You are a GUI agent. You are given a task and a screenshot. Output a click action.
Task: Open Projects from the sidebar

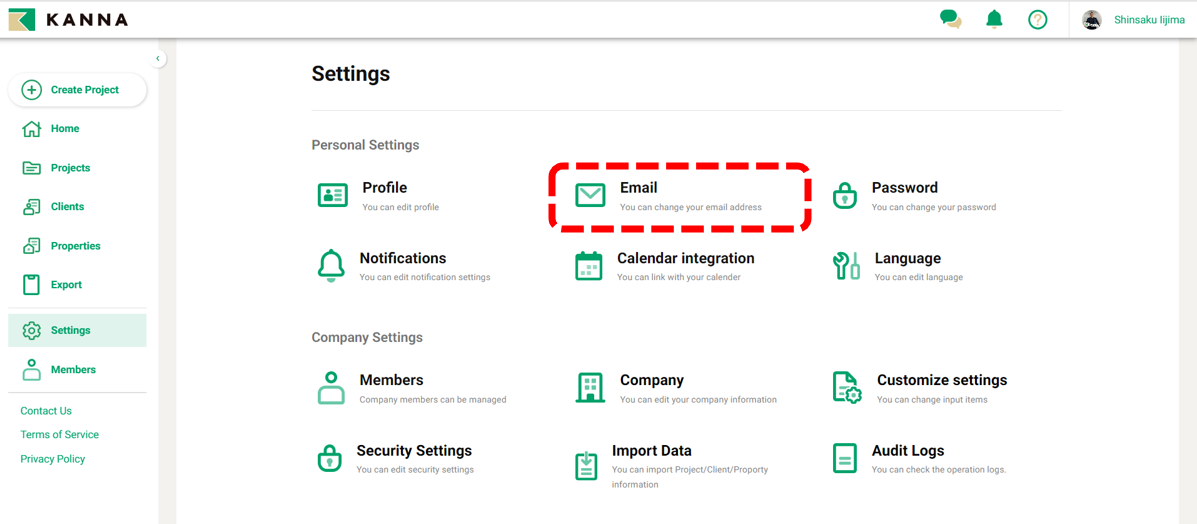[x=70, y=168]
